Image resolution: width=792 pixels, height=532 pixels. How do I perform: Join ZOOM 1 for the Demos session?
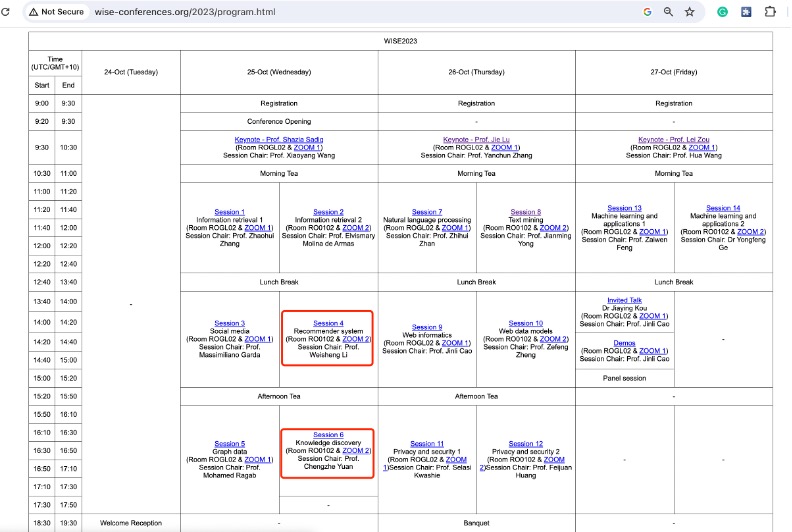[x=653, y=351]
